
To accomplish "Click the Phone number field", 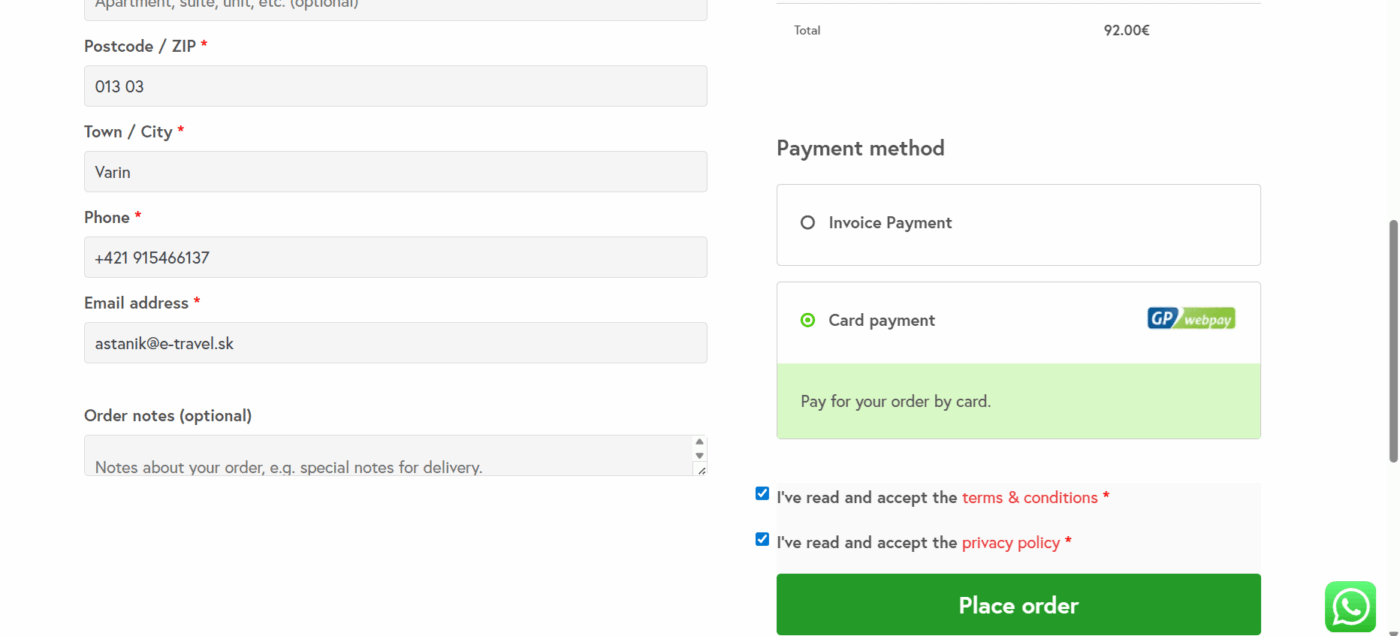I will (395, 257).
